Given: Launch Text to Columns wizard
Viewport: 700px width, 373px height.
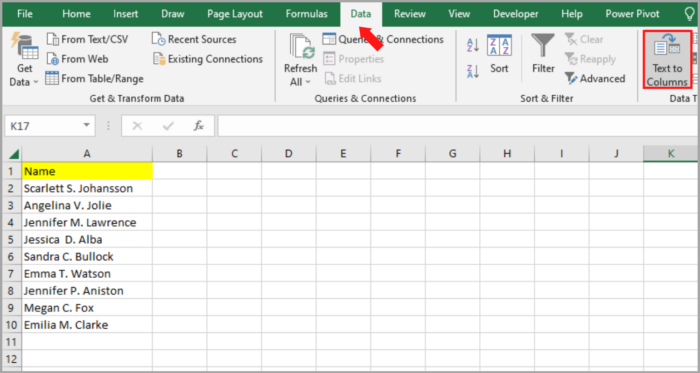Looking at the screenshot, I should pyautogui.click(x=667, y=60).
